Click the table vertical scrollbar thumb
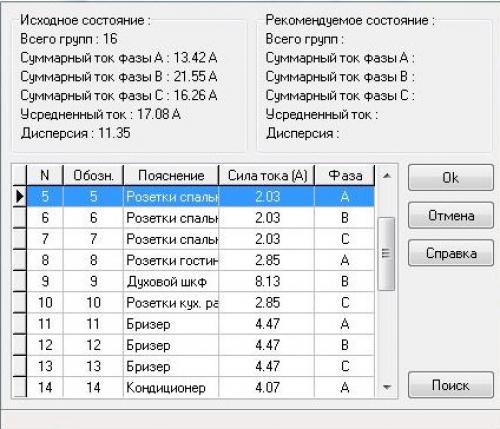This screenshot has height=429, width=500. 387,254
